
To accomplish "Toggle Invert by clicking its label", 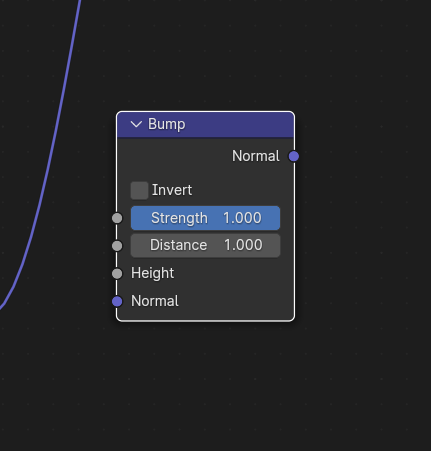I will pos(172,190).
